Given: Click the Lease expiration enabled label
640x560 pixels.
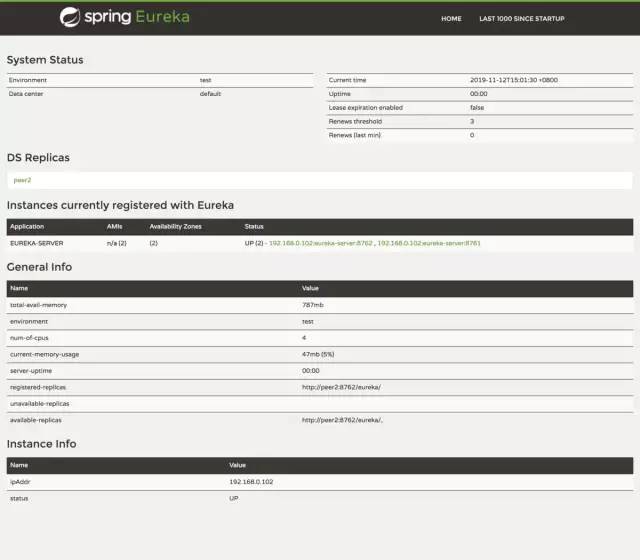Looking at the screenshot, I should [x=366, y=108].
